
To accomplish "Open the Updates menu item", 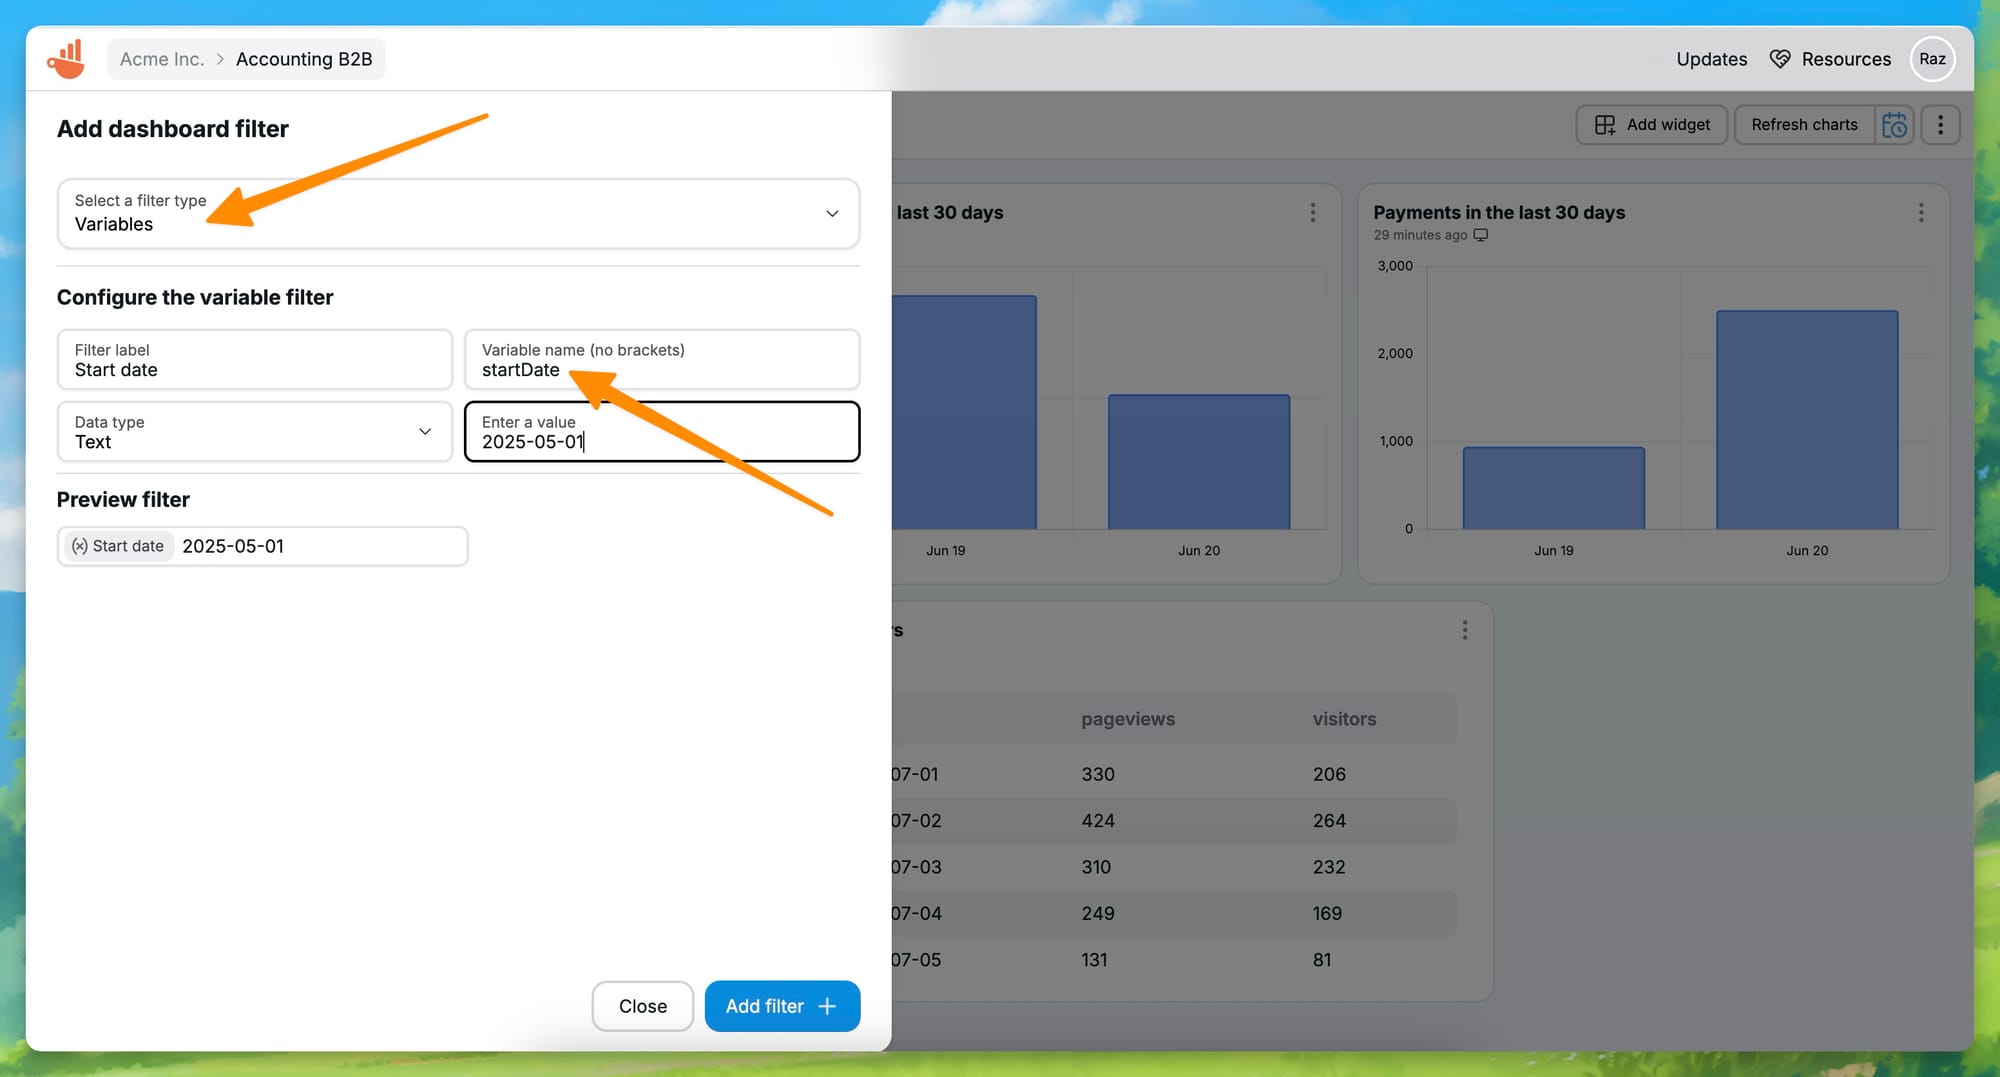I will (1711, 59).
